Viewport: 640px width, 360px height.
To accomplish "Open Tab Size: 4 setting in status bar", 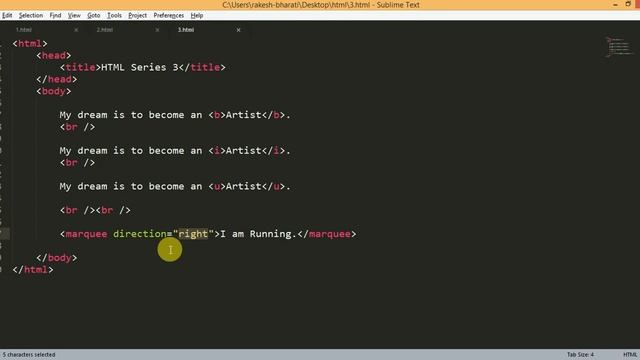I will pyautogui.click(x=580, y=355).
